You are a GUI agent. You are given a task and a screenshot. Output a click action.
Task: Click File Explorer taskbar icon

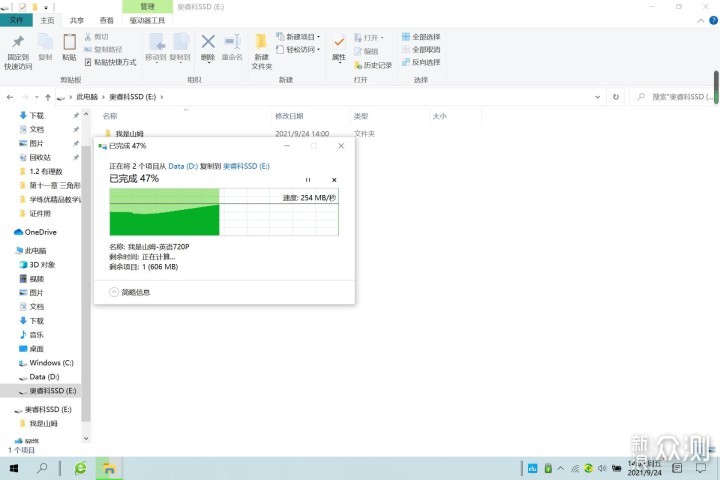(x=109, y=469)
